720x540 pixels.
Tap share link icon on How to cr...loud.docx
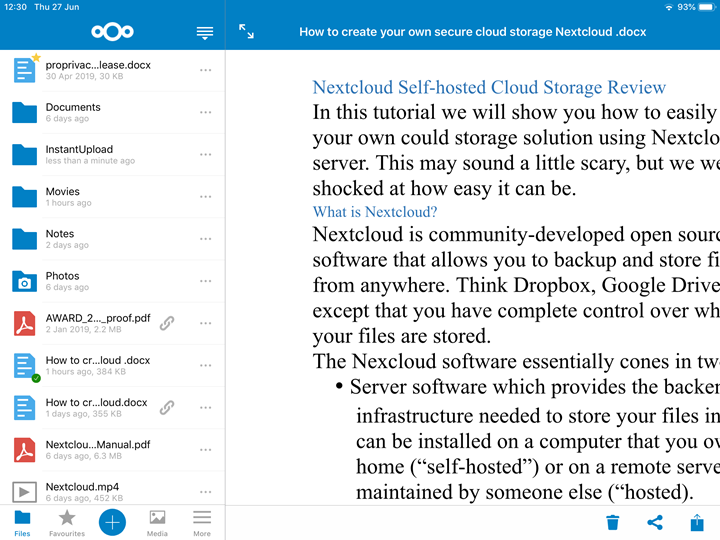click(167, 408)
